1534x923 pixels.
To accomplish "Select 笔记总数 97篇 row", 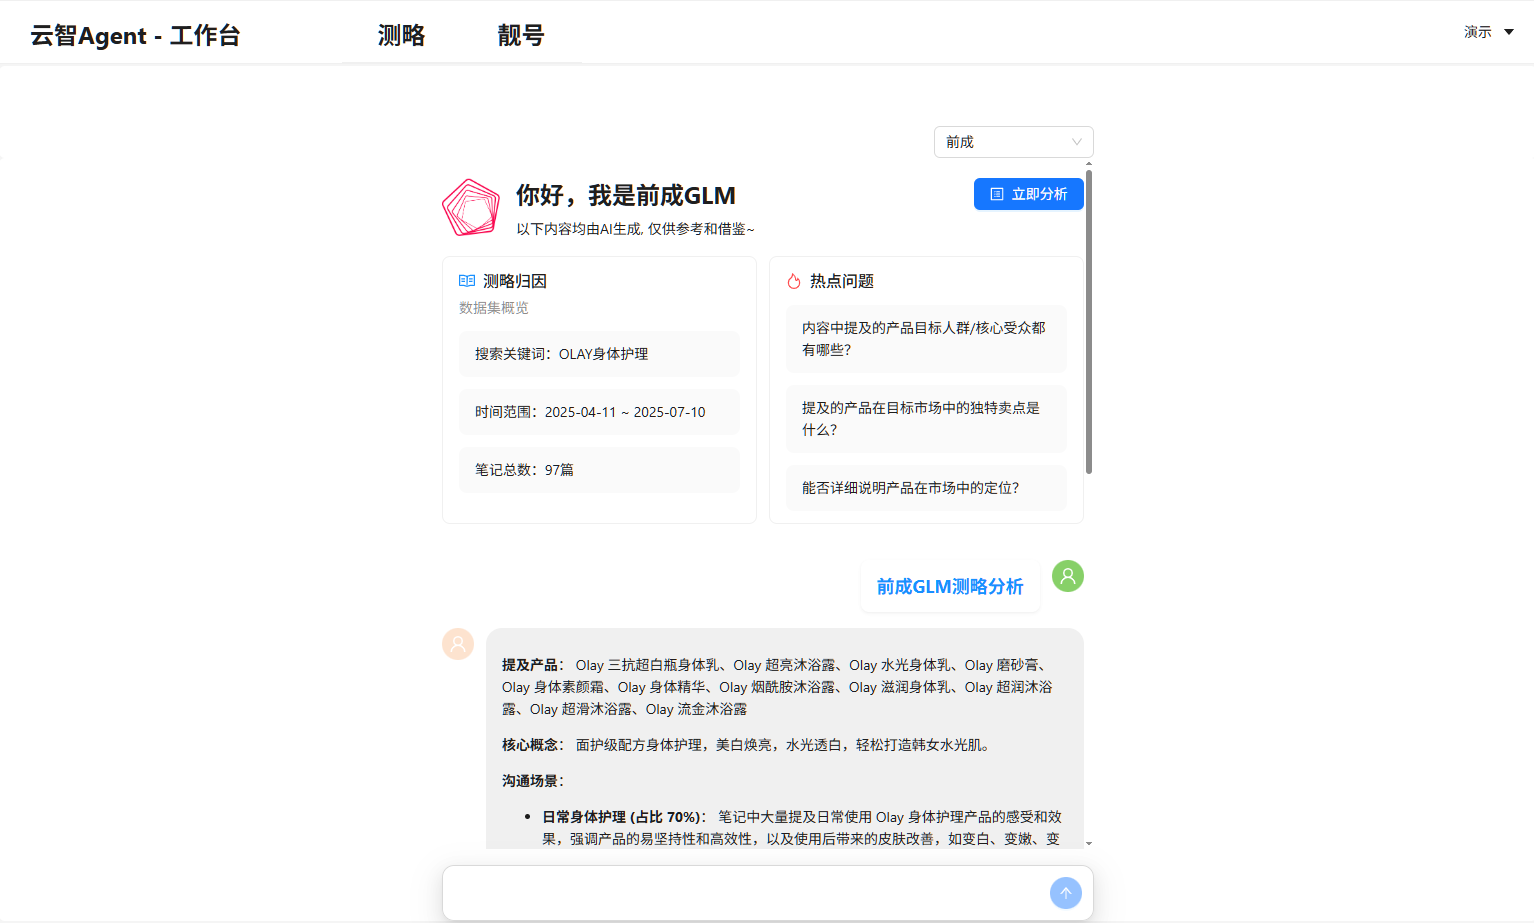I will coord(599,470).
